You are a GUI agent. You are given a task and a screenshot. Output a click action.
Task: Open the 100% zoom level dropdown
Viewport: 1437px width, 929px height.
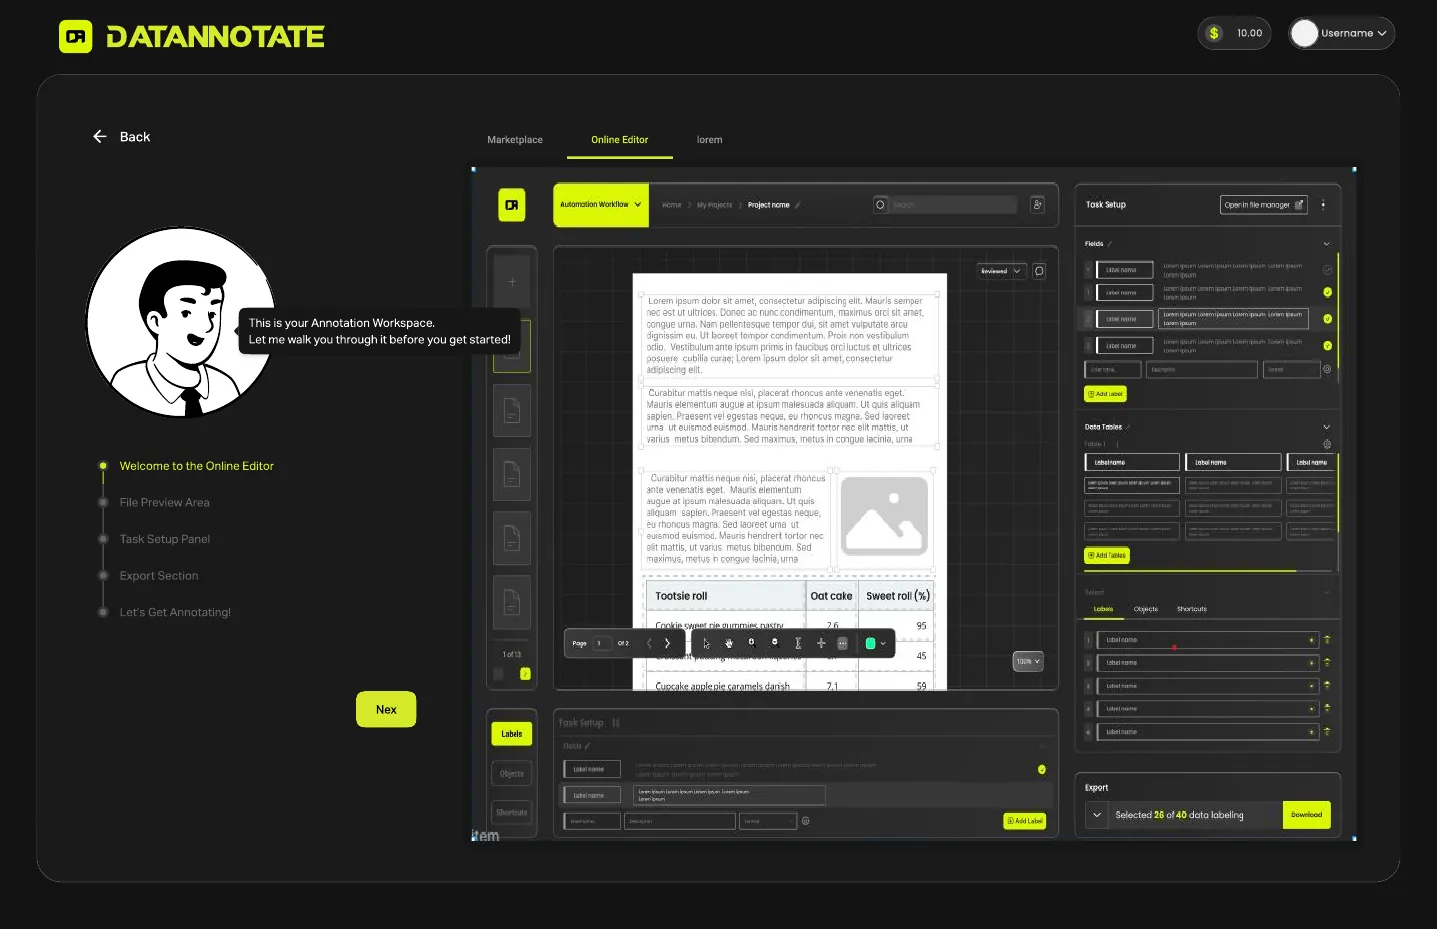point(1028,661)
